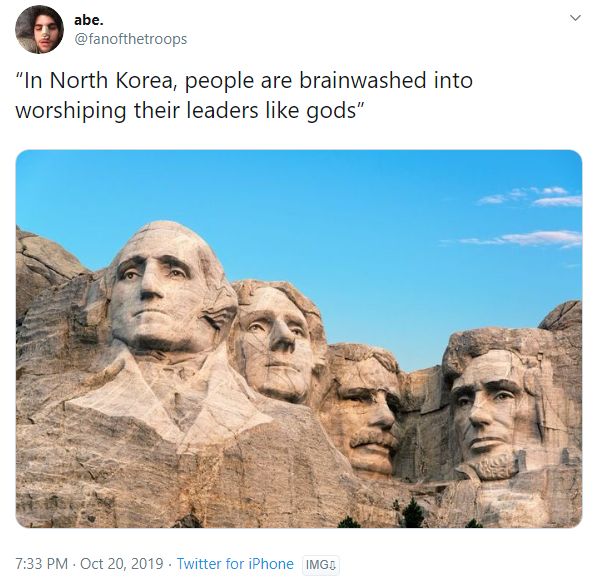594x585 pixels.
Task: Open the attached Mount Rushmore photo
Action: pos(299,339)
